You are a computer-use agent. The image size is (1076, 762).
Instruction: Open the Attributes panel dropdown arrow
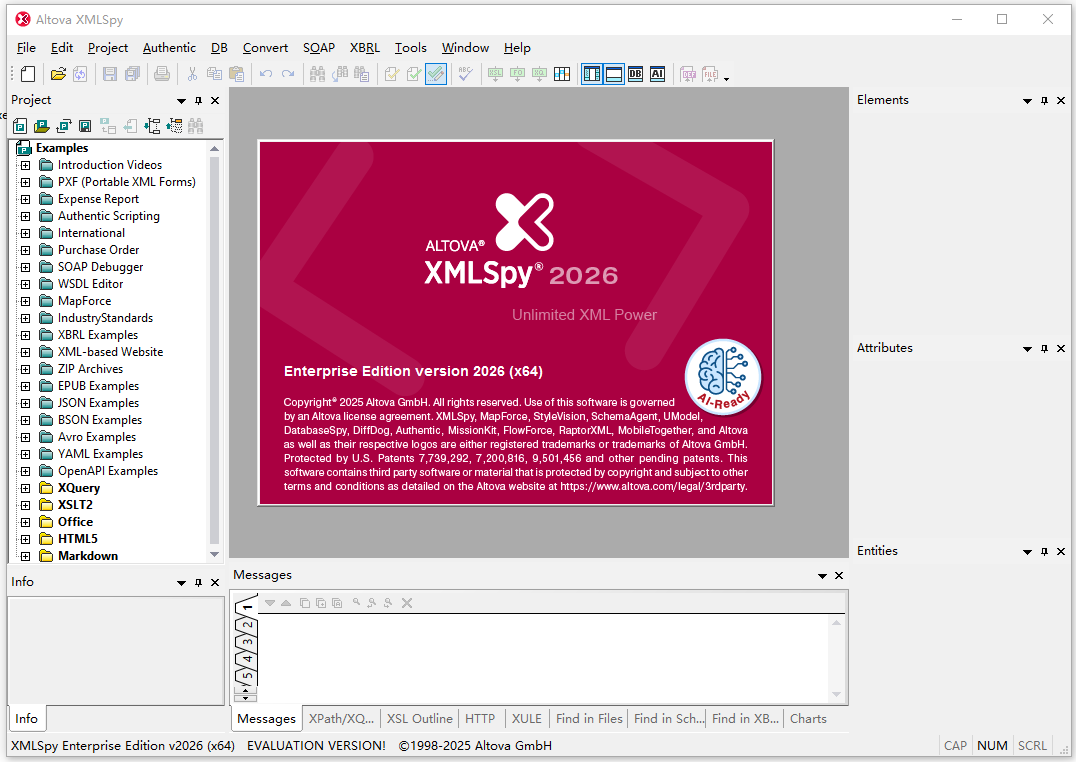[x=1027, y=349]
